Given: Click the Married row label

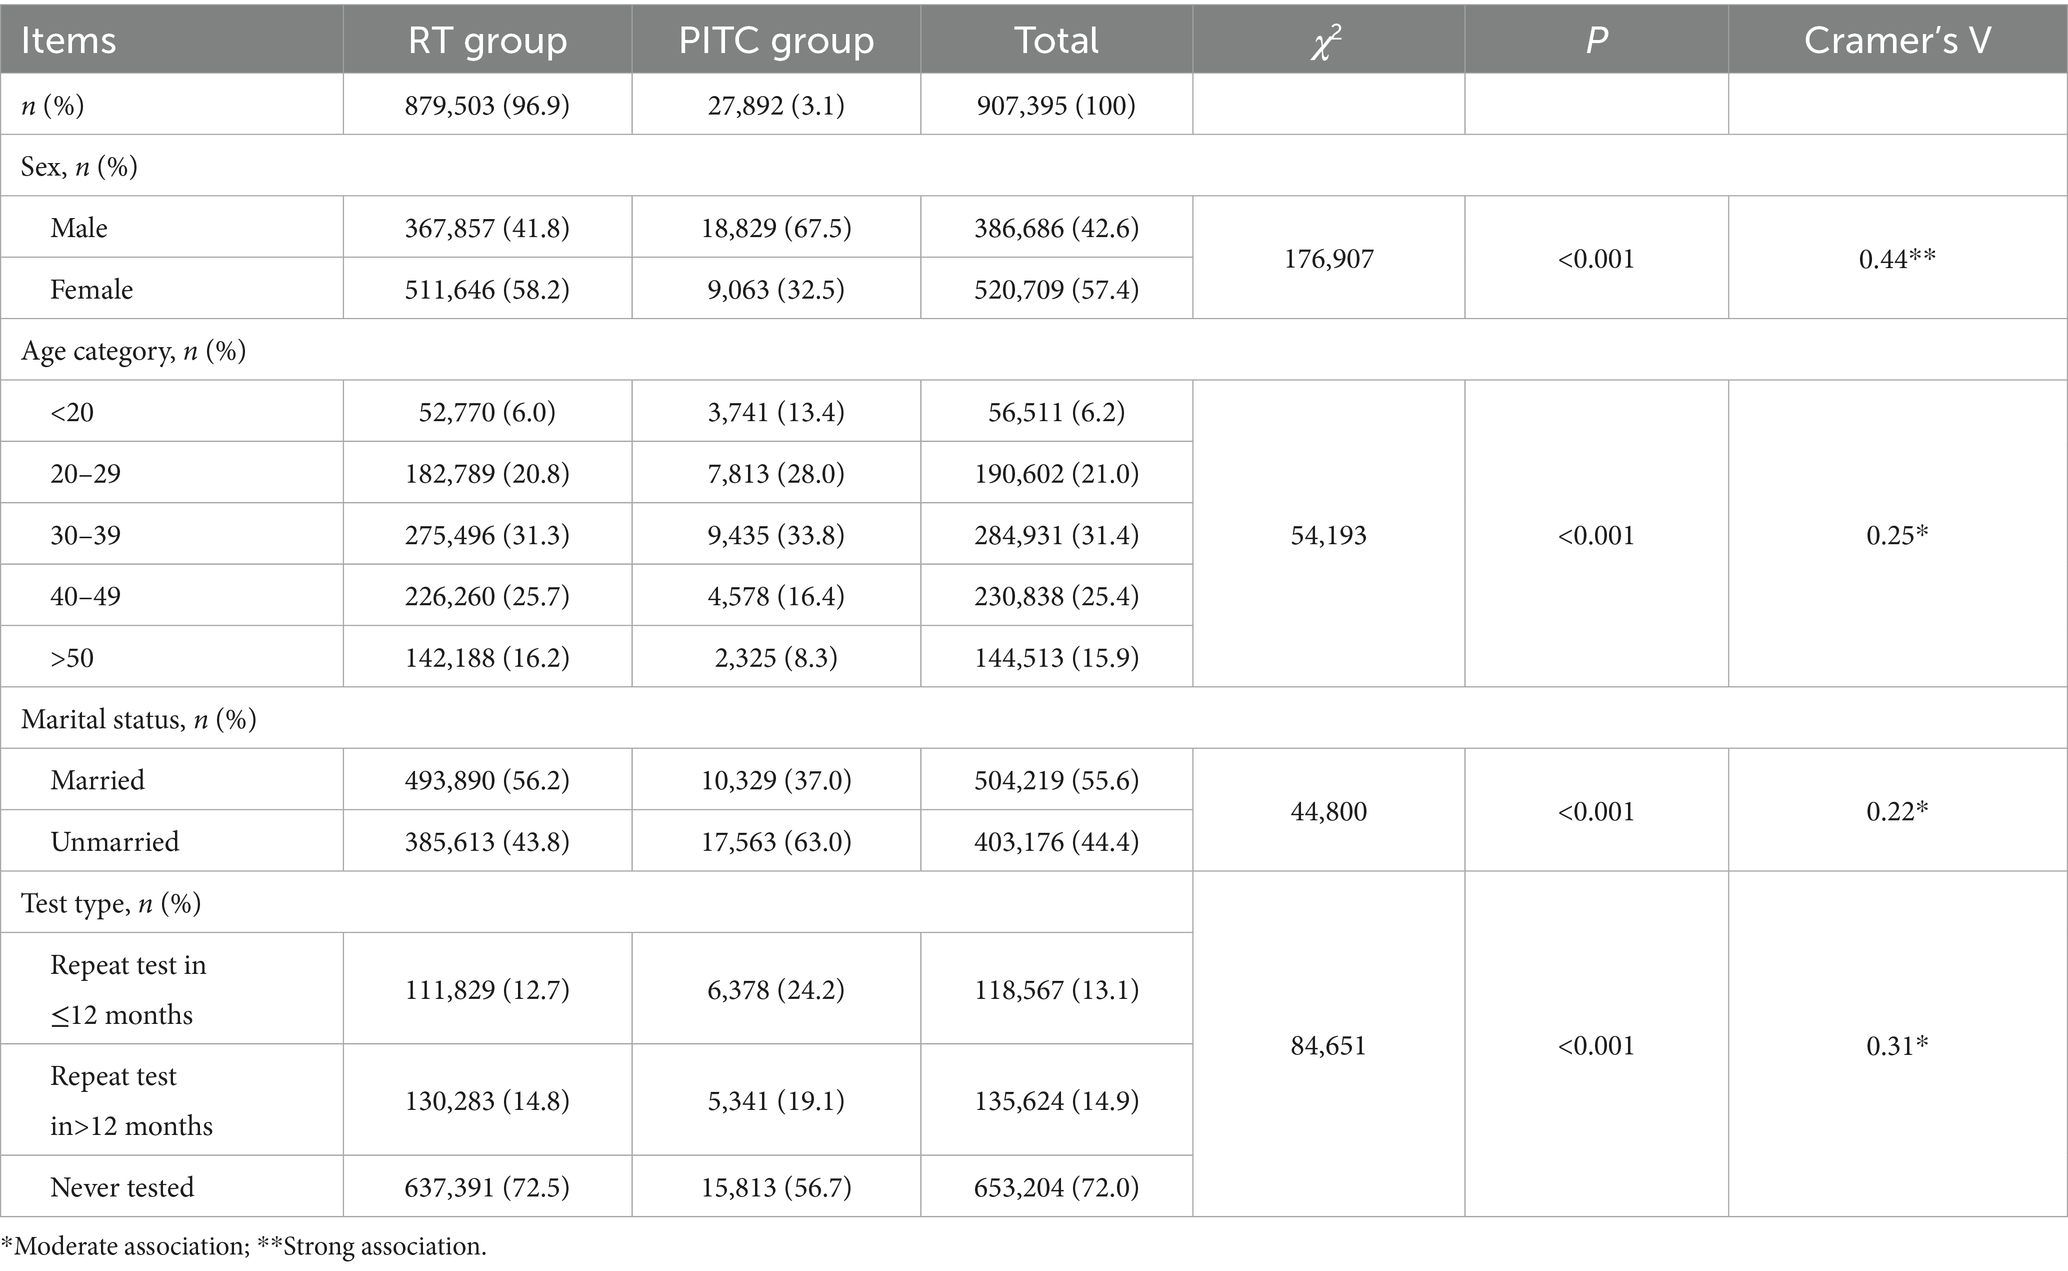Looking at the screenshot, I should pos(97,780).
